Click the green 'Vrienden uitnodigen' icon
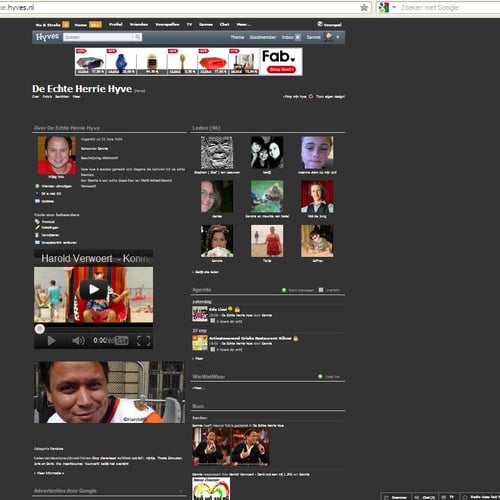500x500 pixels. (37, 186)
